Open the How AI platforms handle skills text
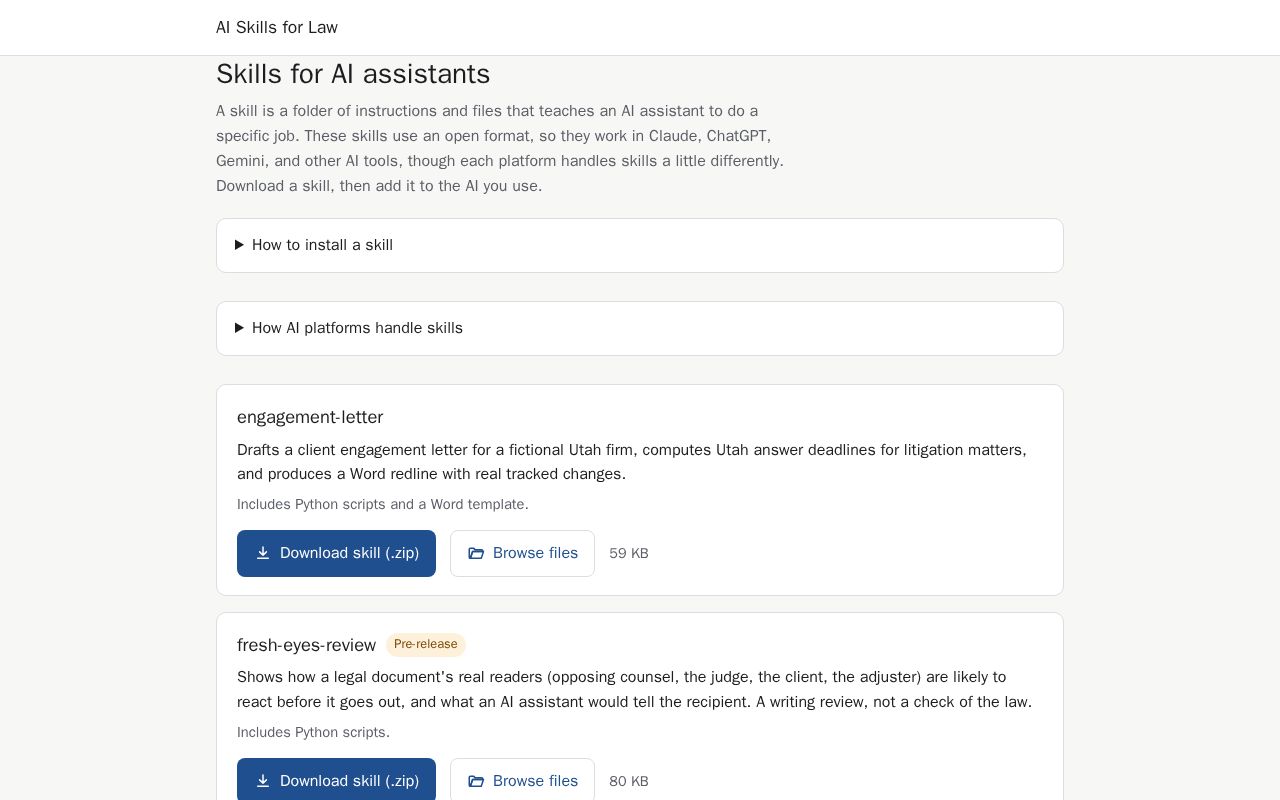The width and height of the screenshot is (1280, 800). coord(357,328)
